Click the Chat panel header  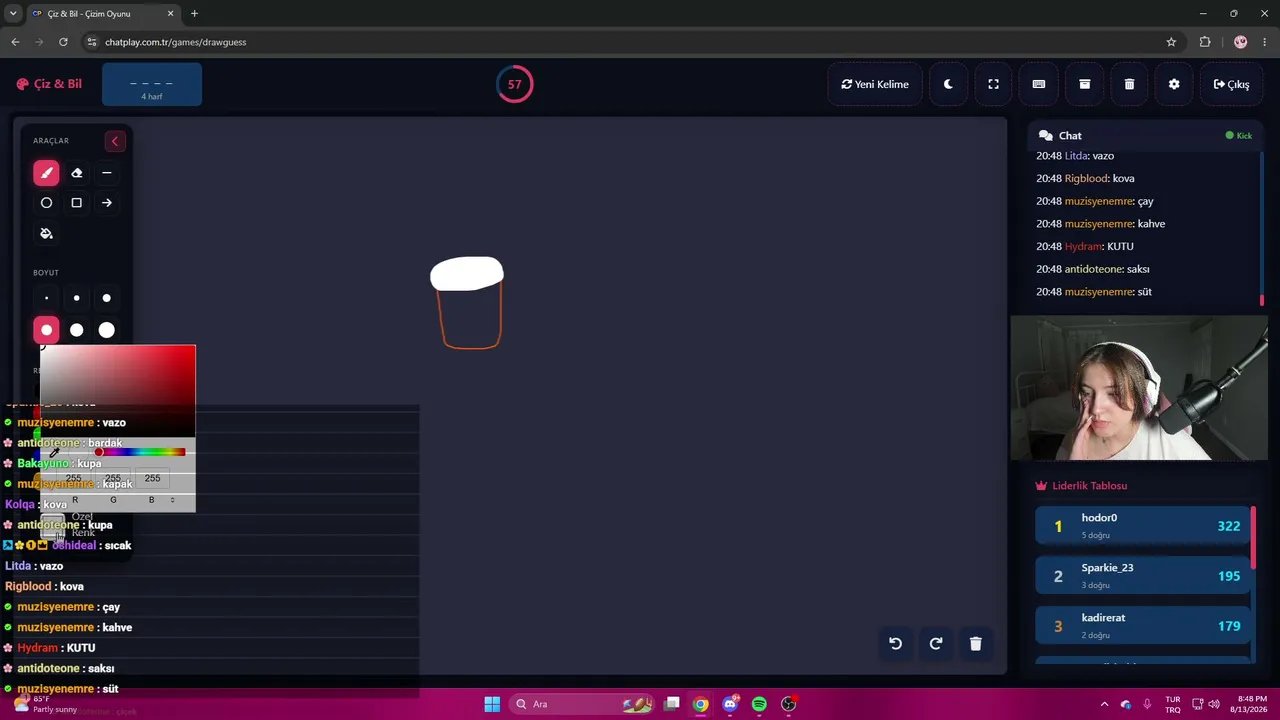tap(1144, 135)
